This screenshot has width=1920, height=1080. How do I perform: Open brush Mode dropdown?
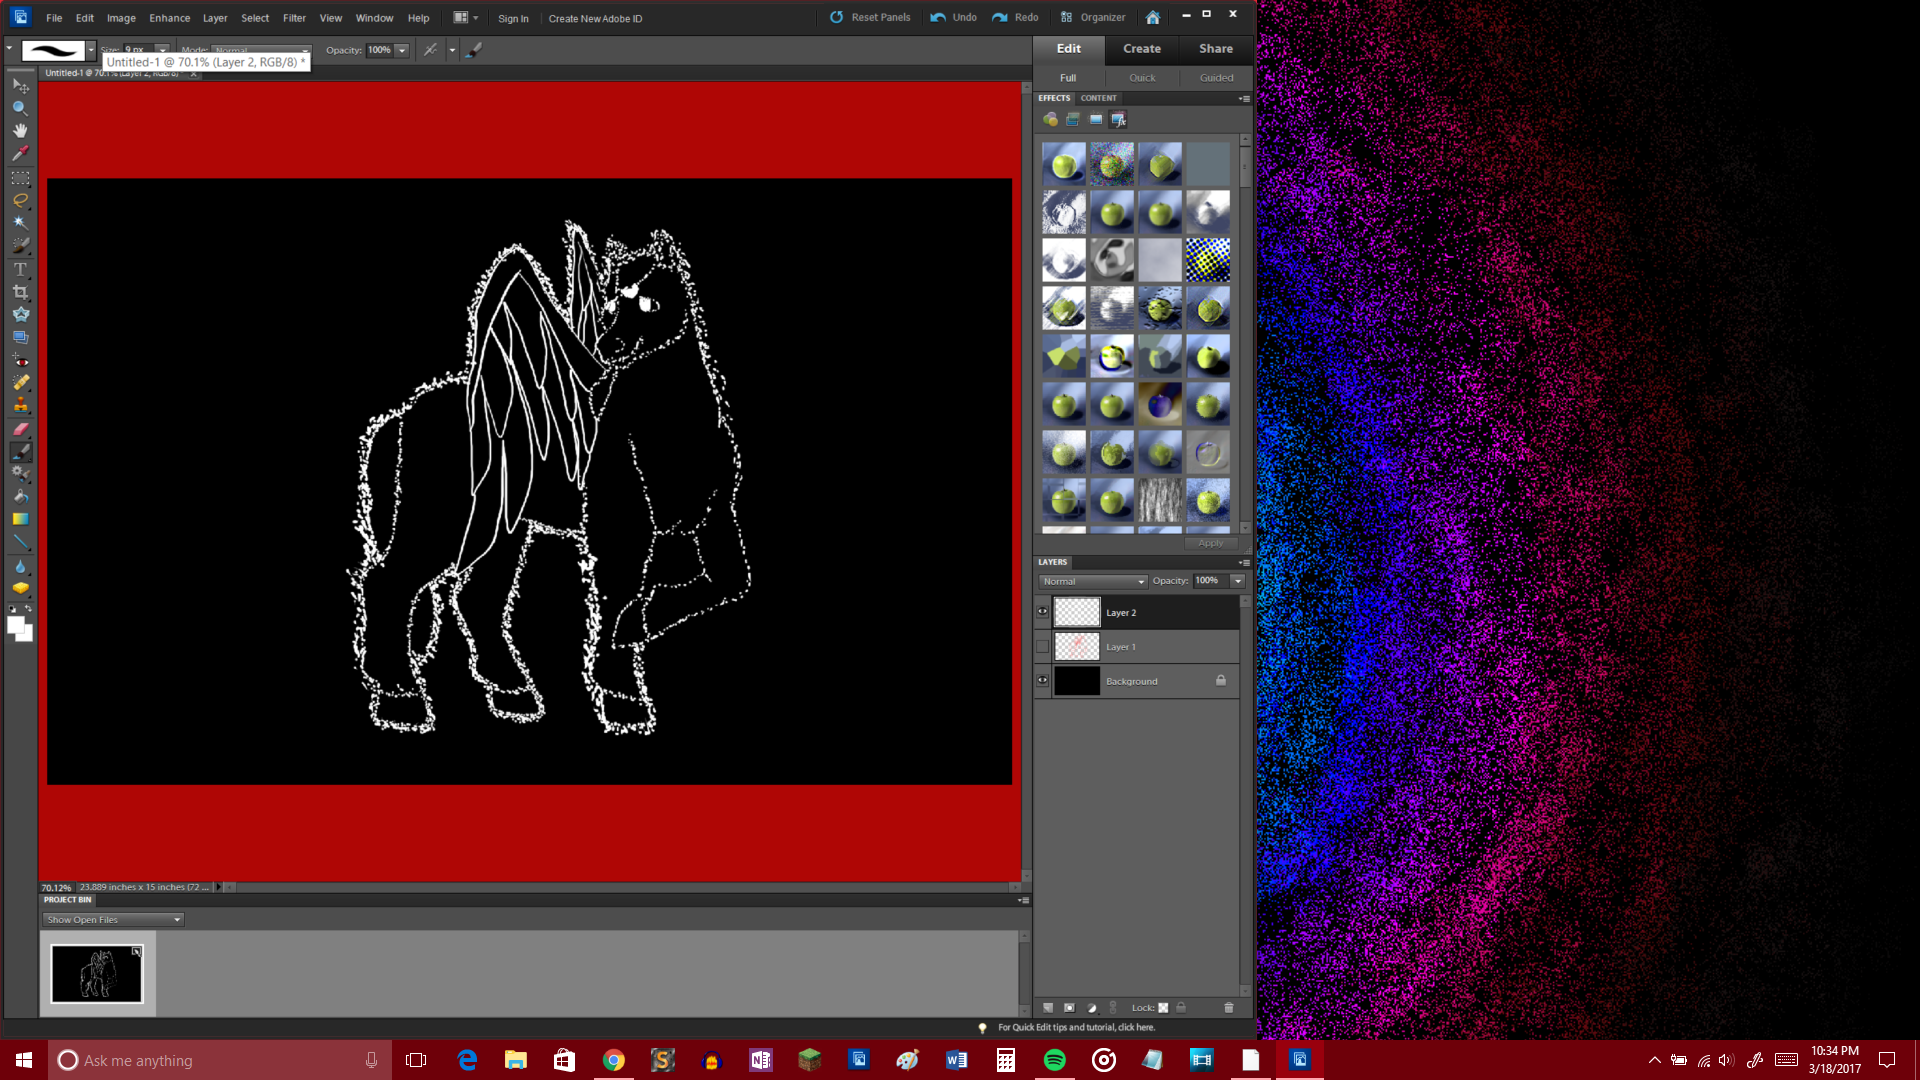[262, 50]
